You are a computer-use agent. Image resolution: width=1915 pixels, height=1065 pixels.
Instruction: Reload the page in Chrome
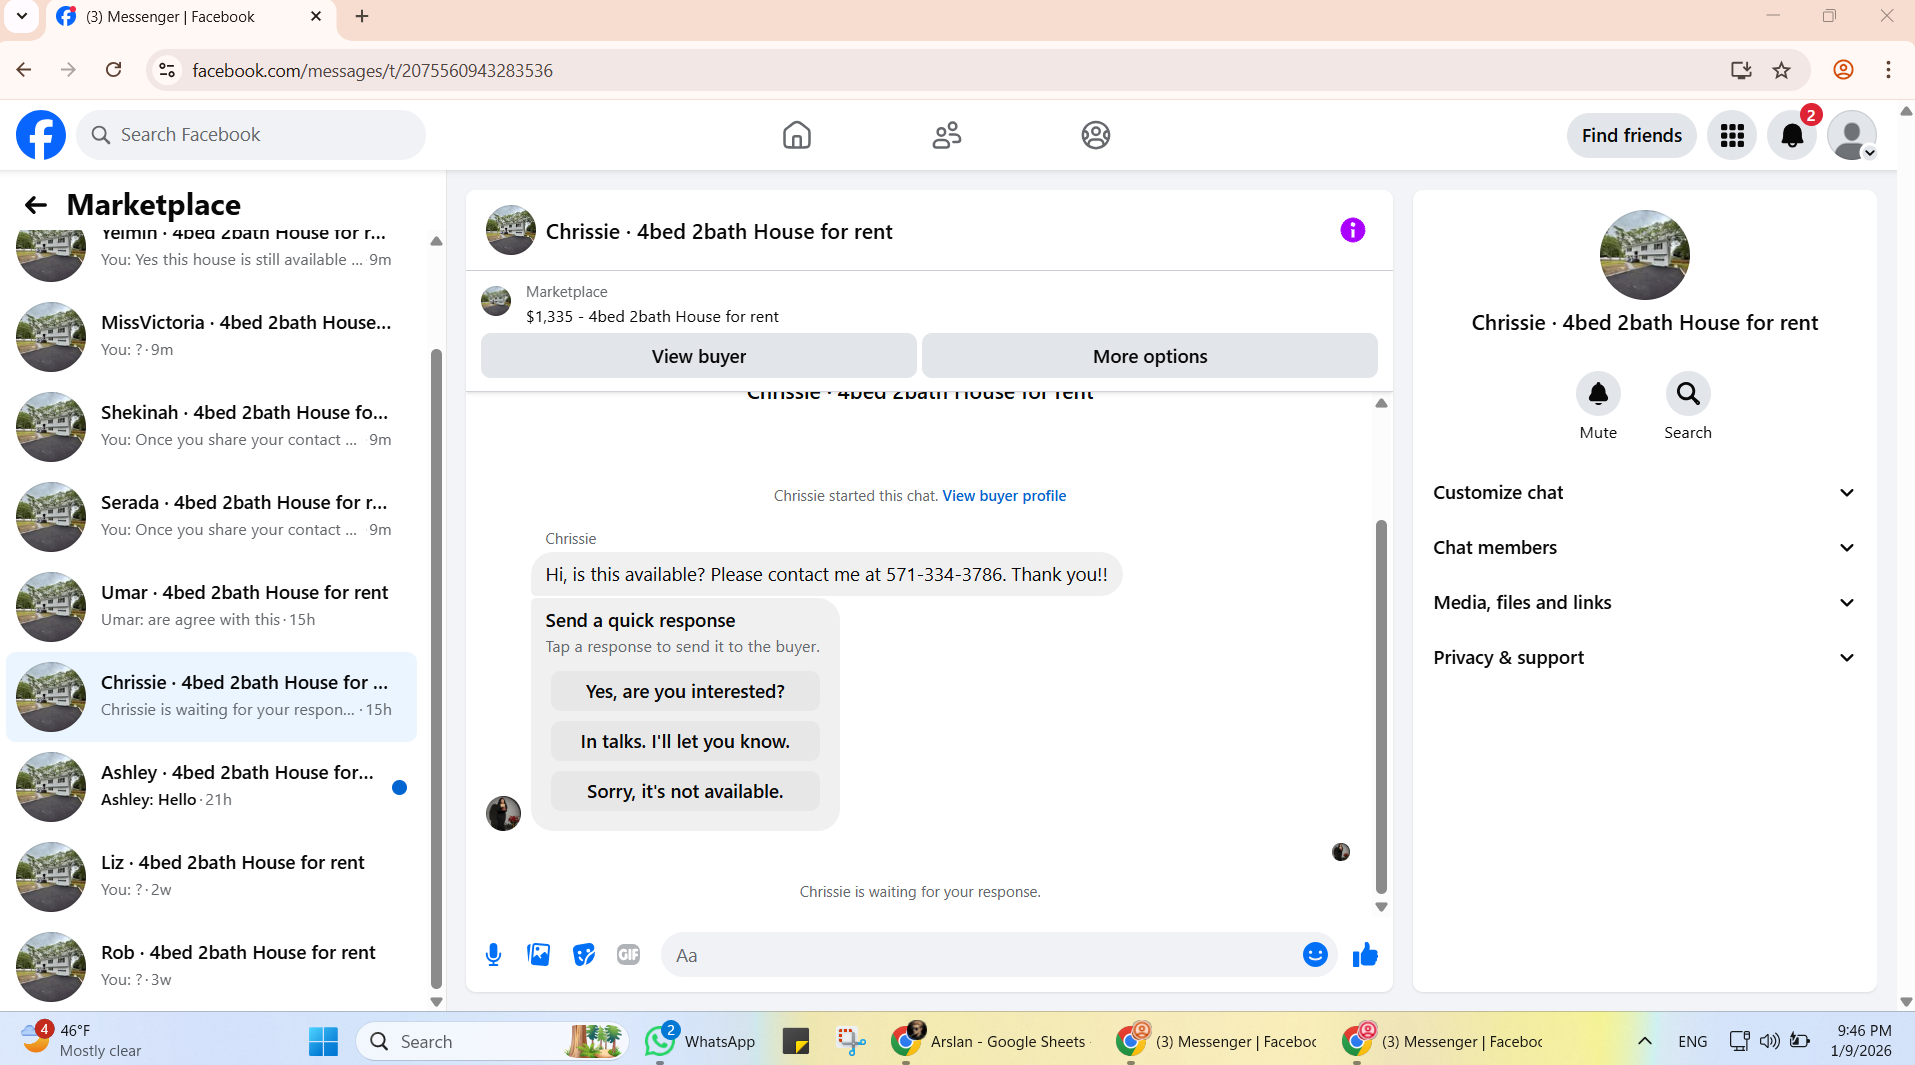click(x=114, y=70)
